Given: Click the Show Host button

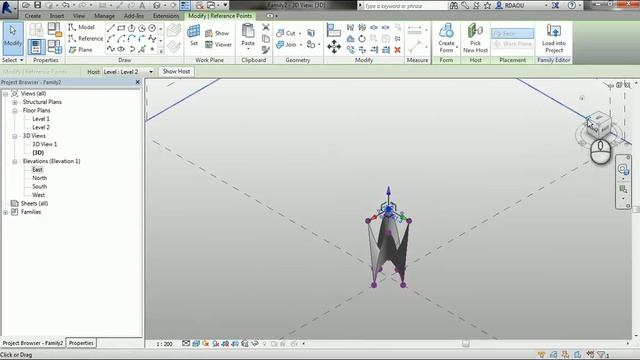Looking at the screenshot, I should point(176,71).
